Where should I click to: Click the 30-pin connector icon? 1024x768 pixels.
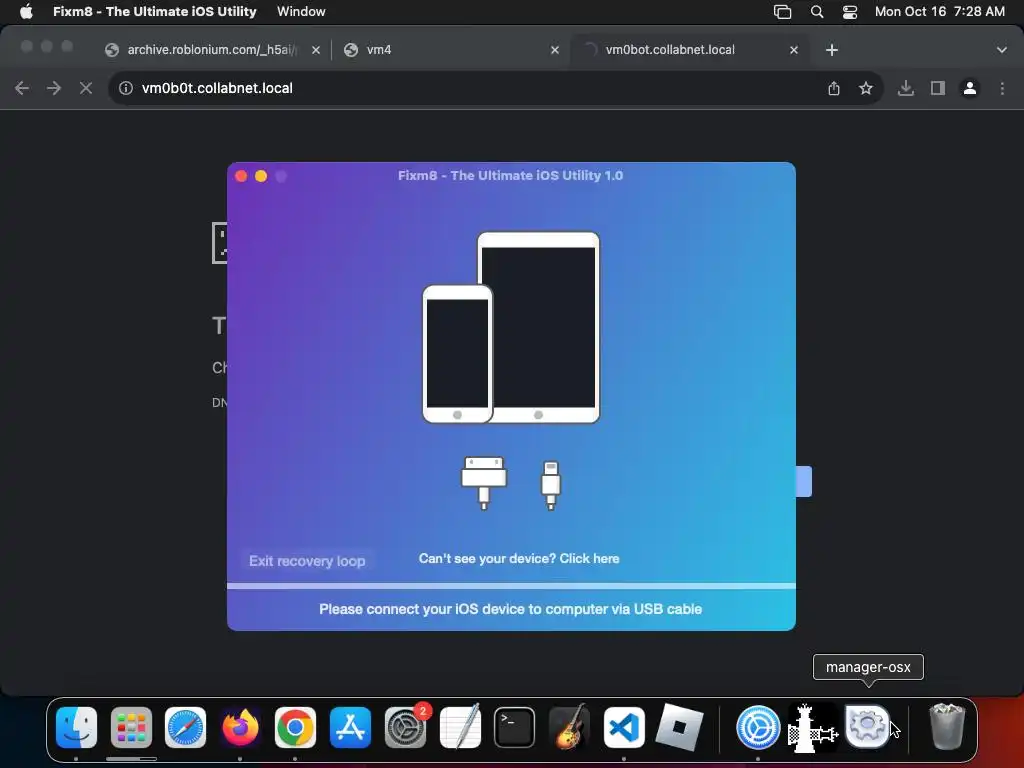[484, 483]
